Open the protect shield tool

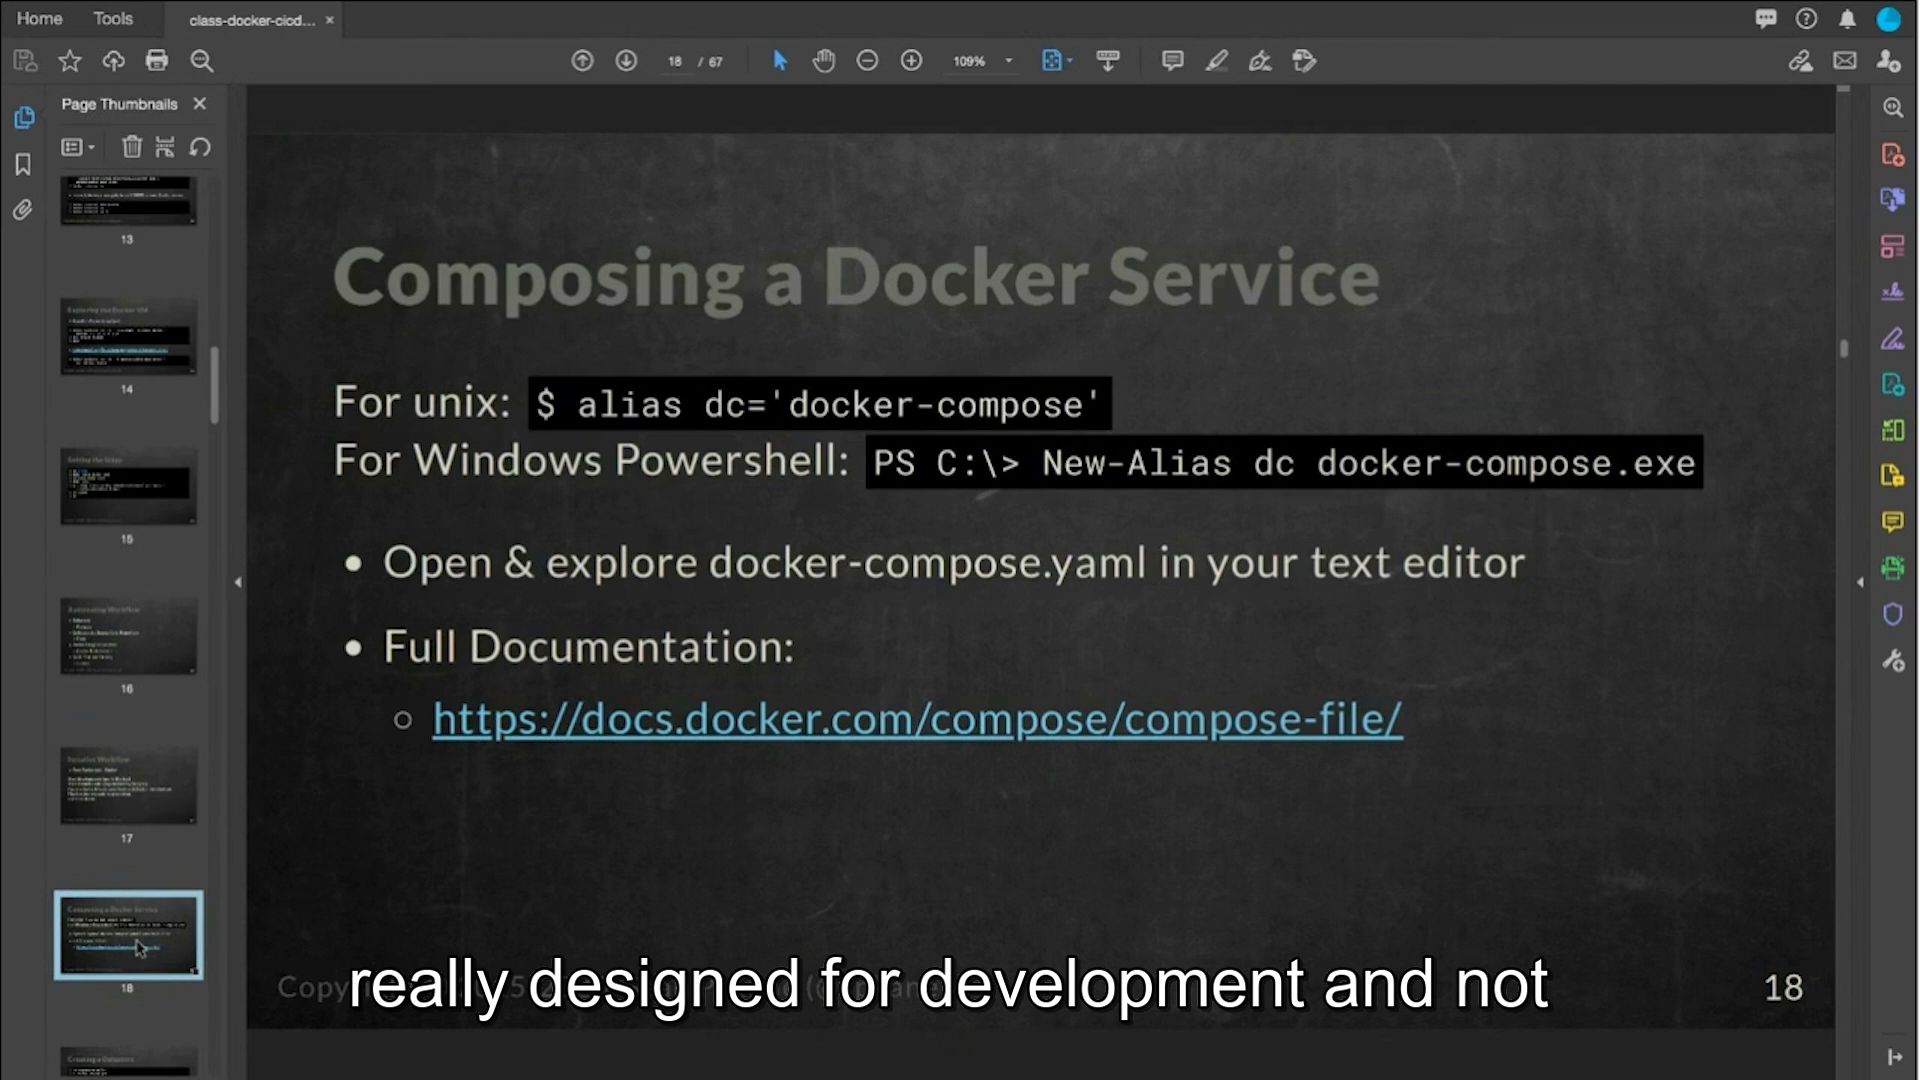[x=1893, y=614]
